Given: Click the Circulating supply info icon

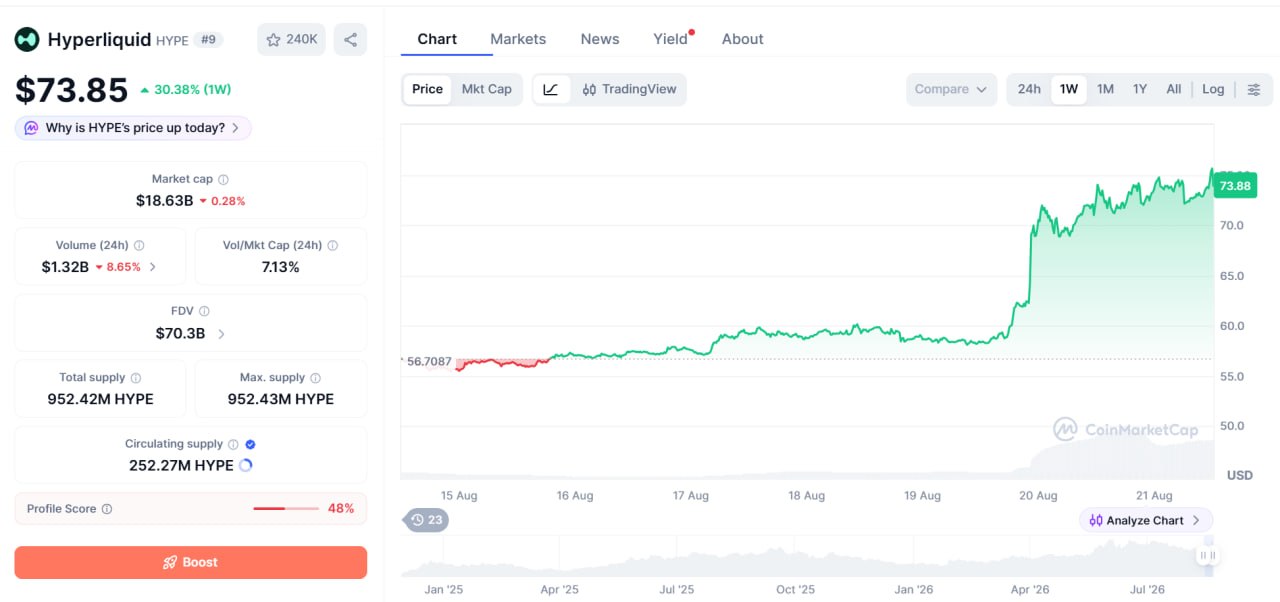Looking at the screenshot, I should [233, 444].
